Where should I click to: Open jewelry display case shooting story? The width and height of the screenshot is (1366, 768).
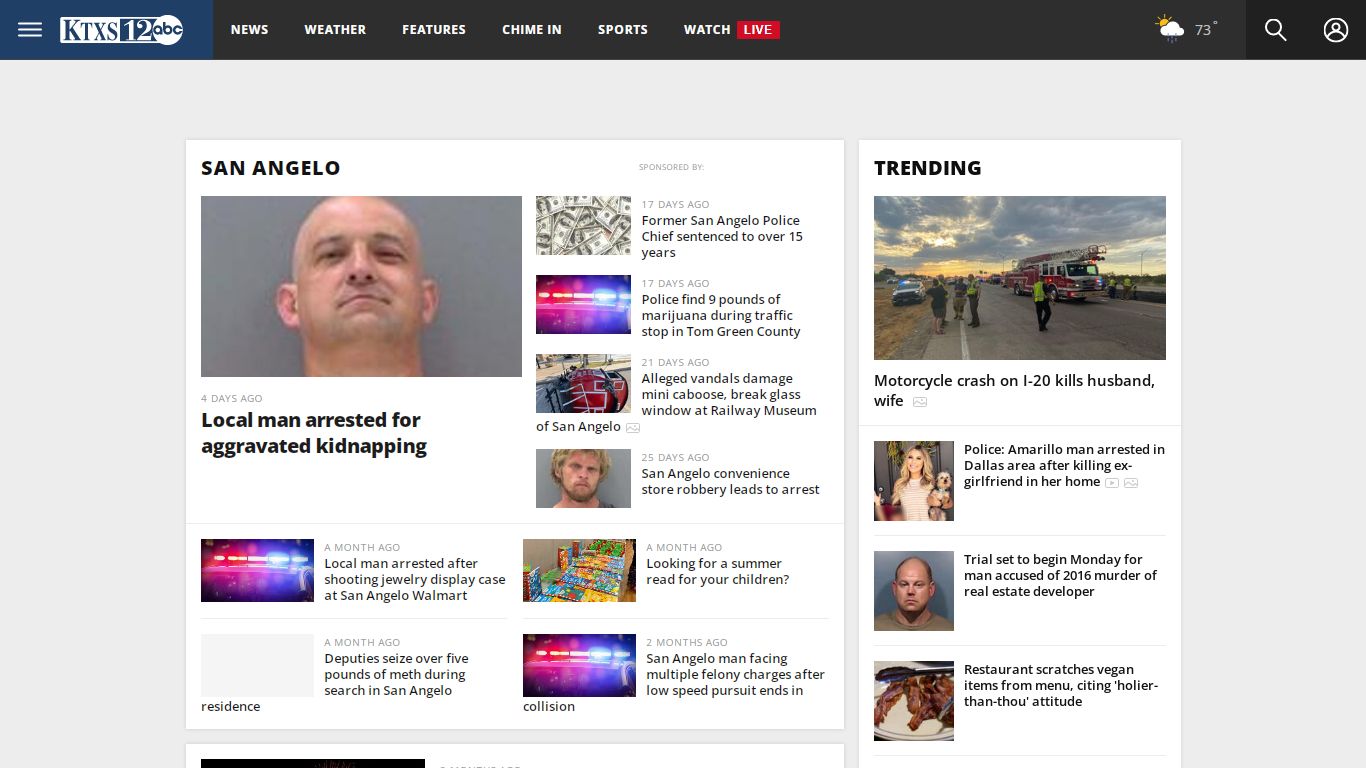coord(415,580)
